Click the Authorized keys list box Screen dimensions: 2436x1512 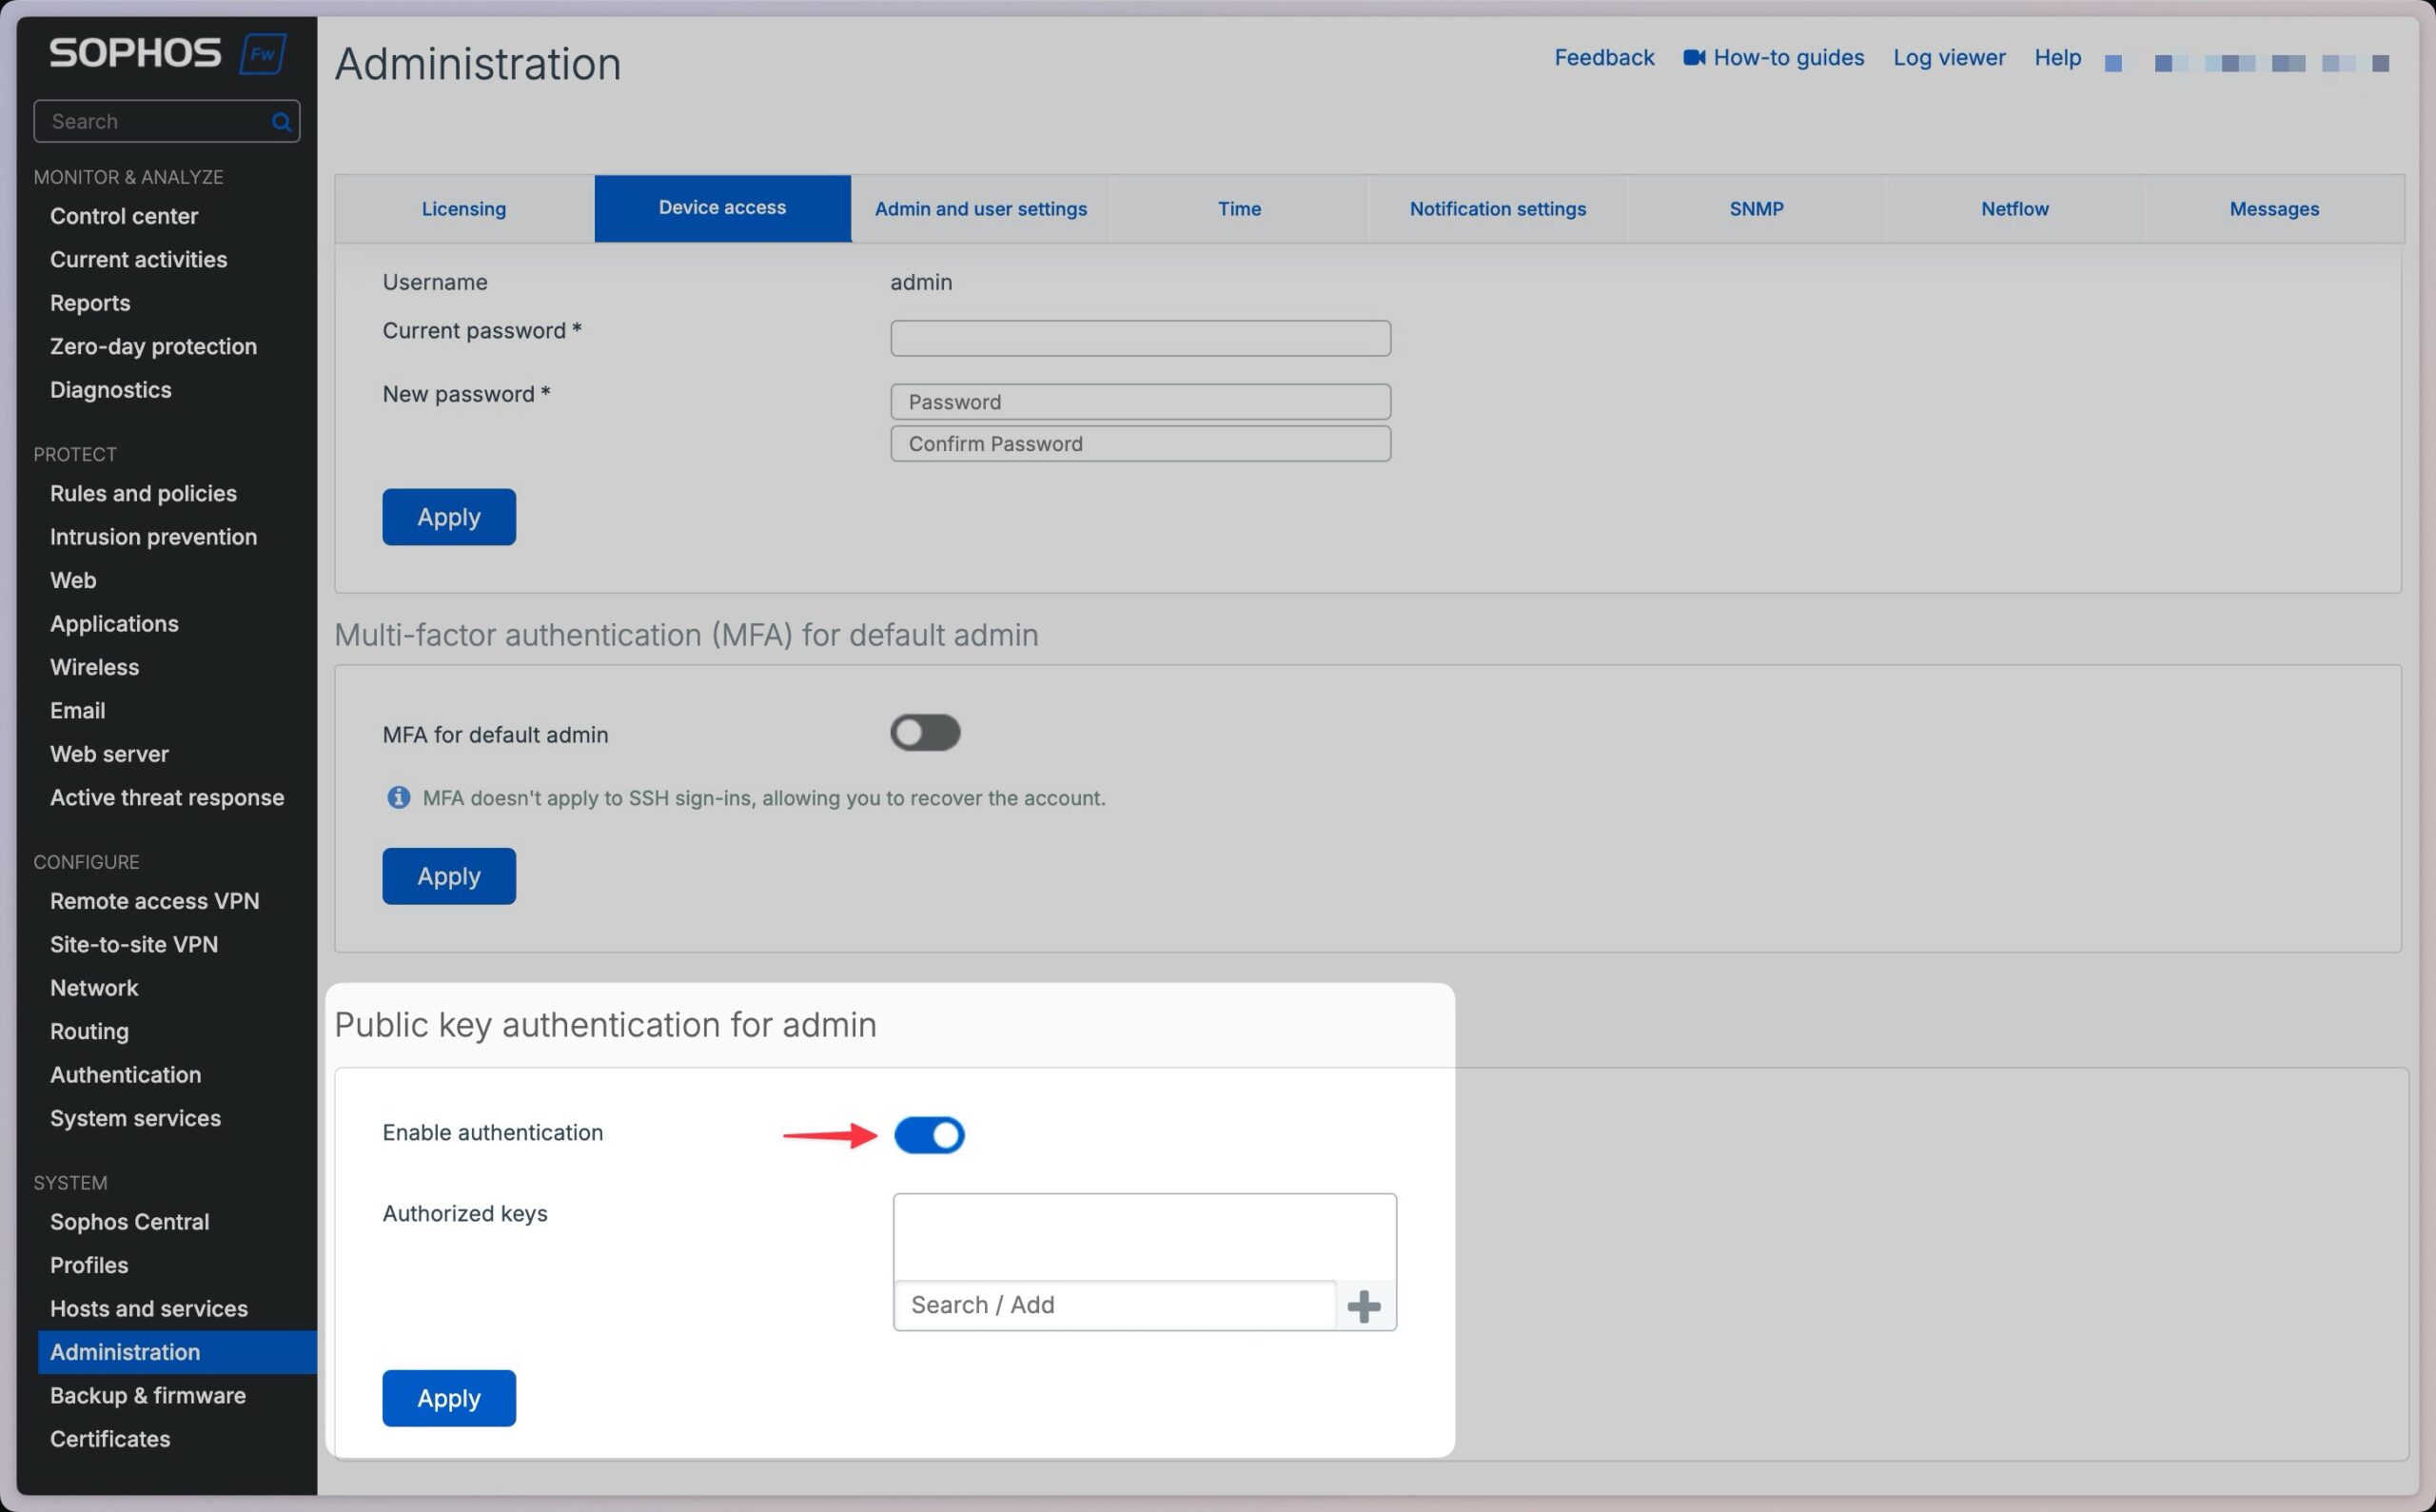[x=1144, y=1237]
